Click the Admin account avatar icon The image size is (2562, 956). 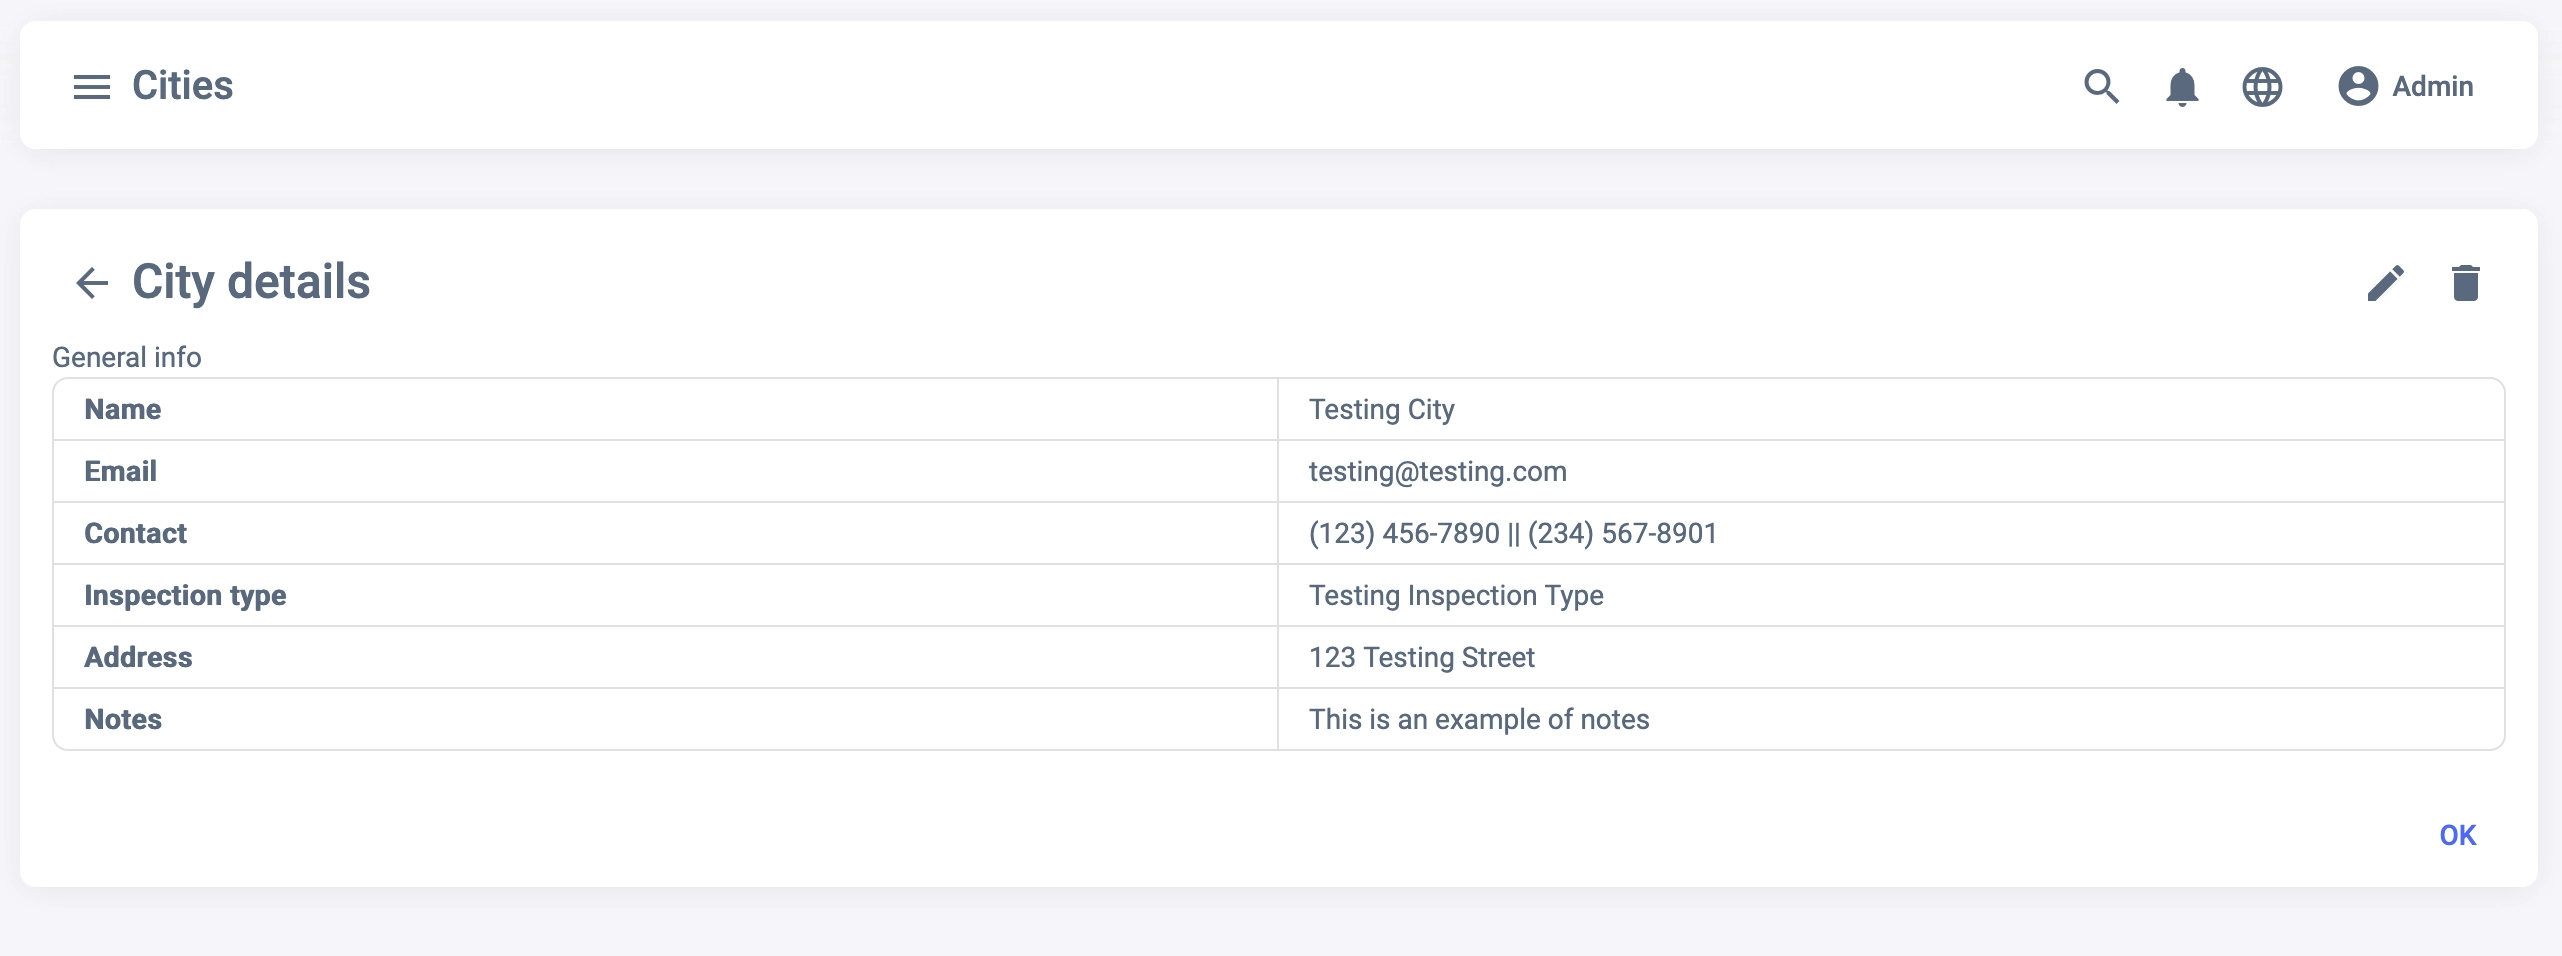point(2357,86)
